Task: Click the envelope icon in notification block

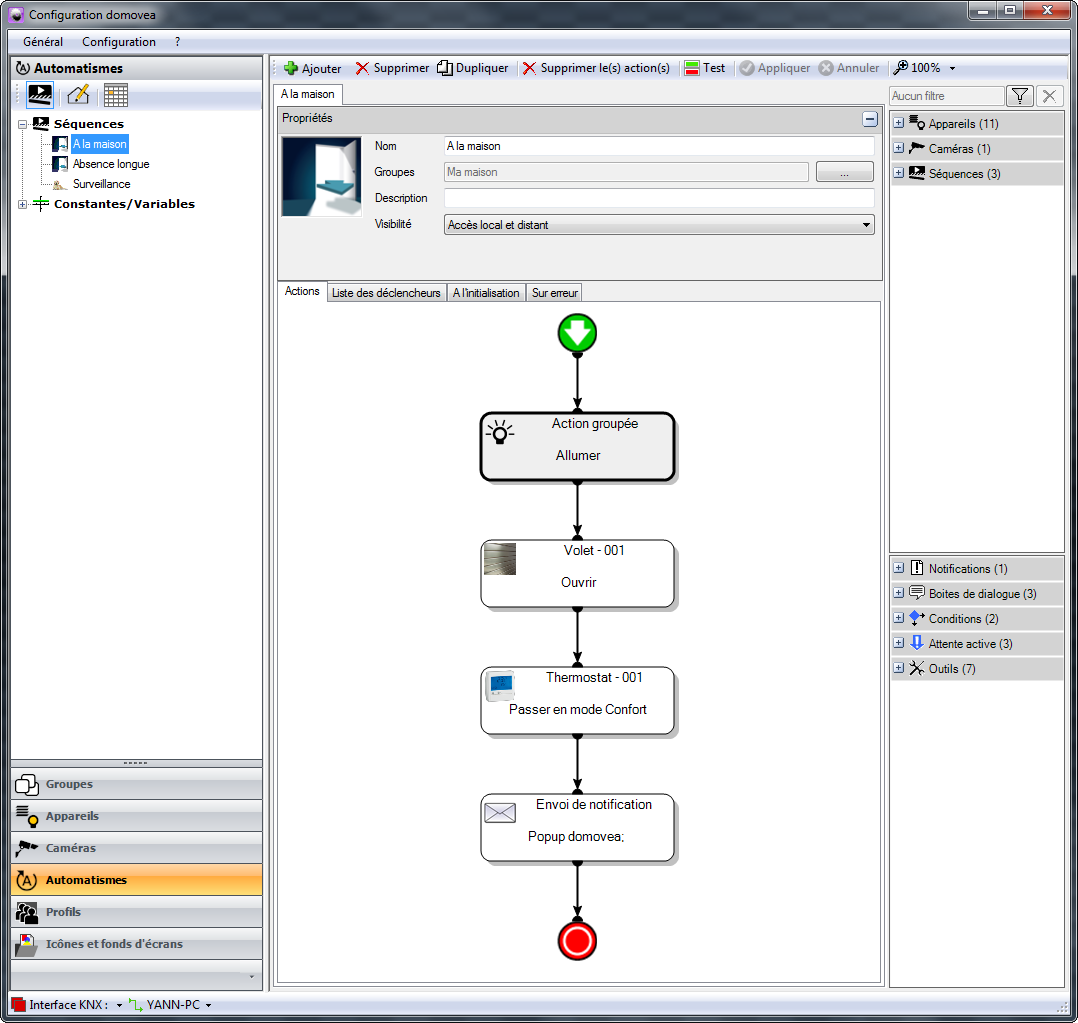Action: coord(500,813)
